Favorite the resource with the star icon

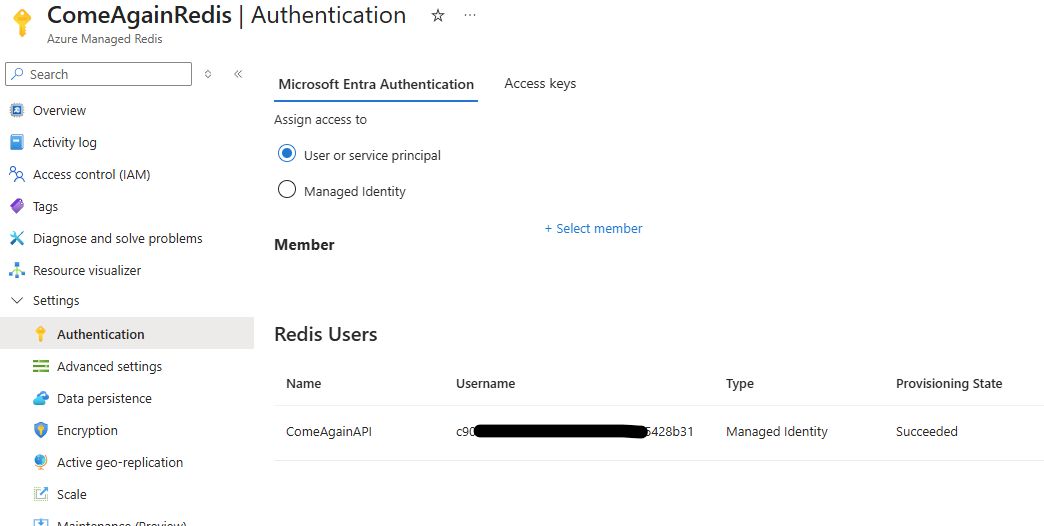437,15
